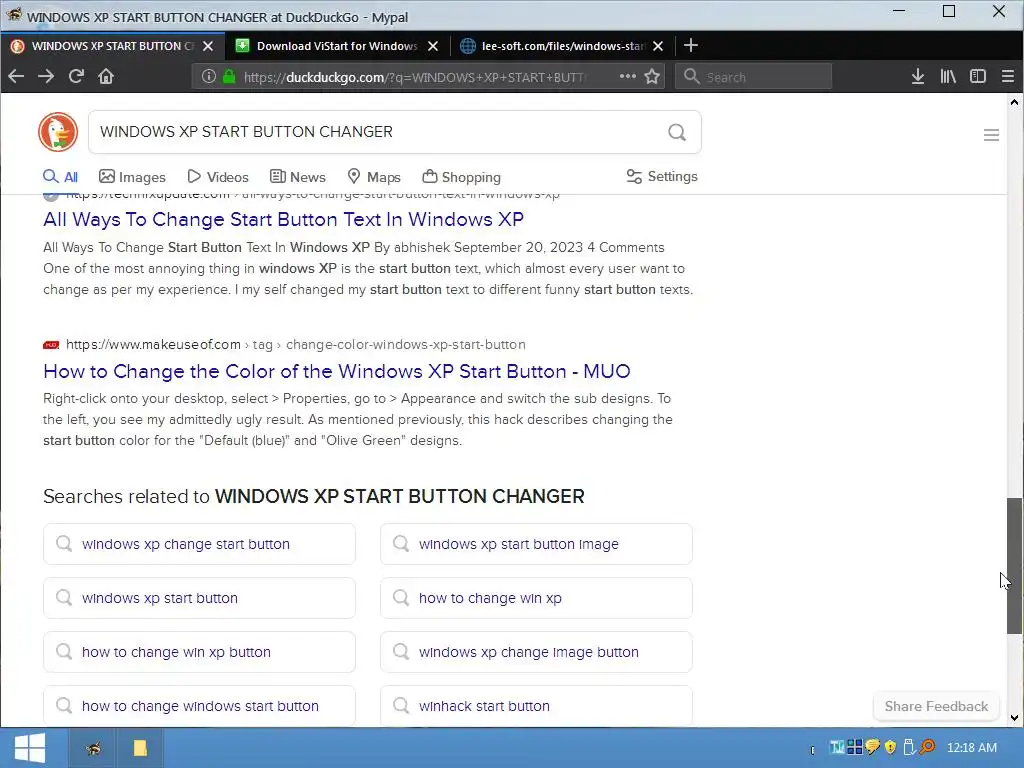Close the lee-soft.com tab
The width and height of the screenshot is (1024, 768).
tap(658, 46)
